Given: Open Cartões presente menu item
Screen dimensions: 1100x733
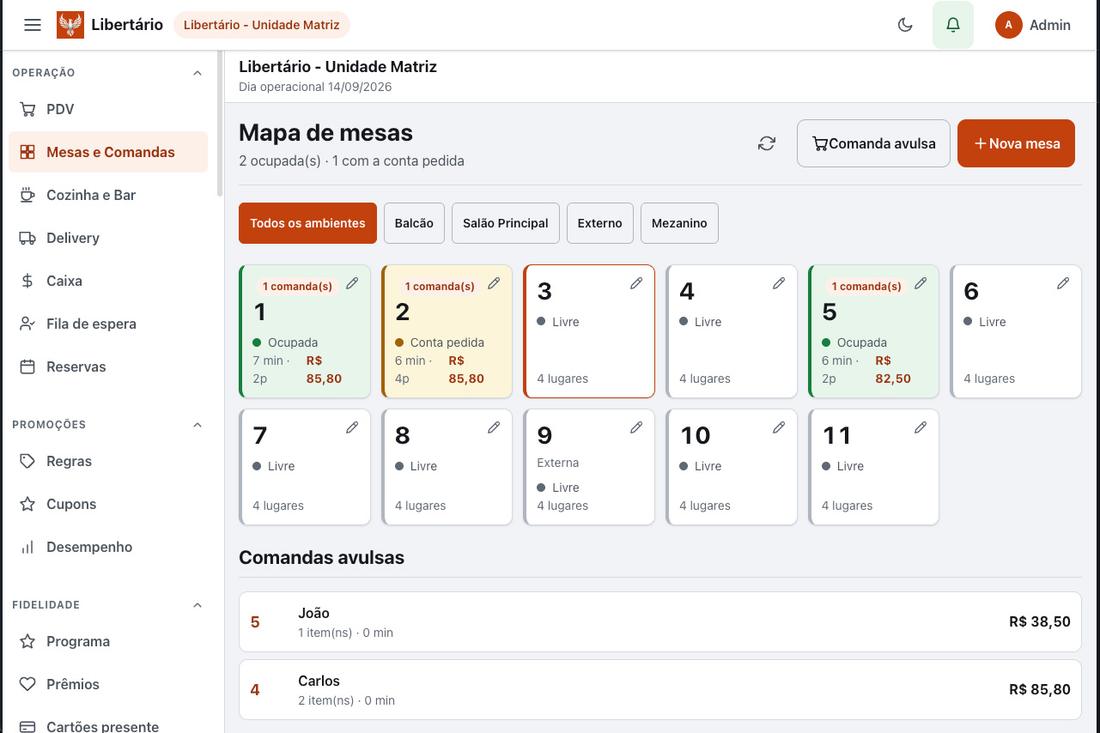Looking at the screenshot, I should click(x=109, y=724).
